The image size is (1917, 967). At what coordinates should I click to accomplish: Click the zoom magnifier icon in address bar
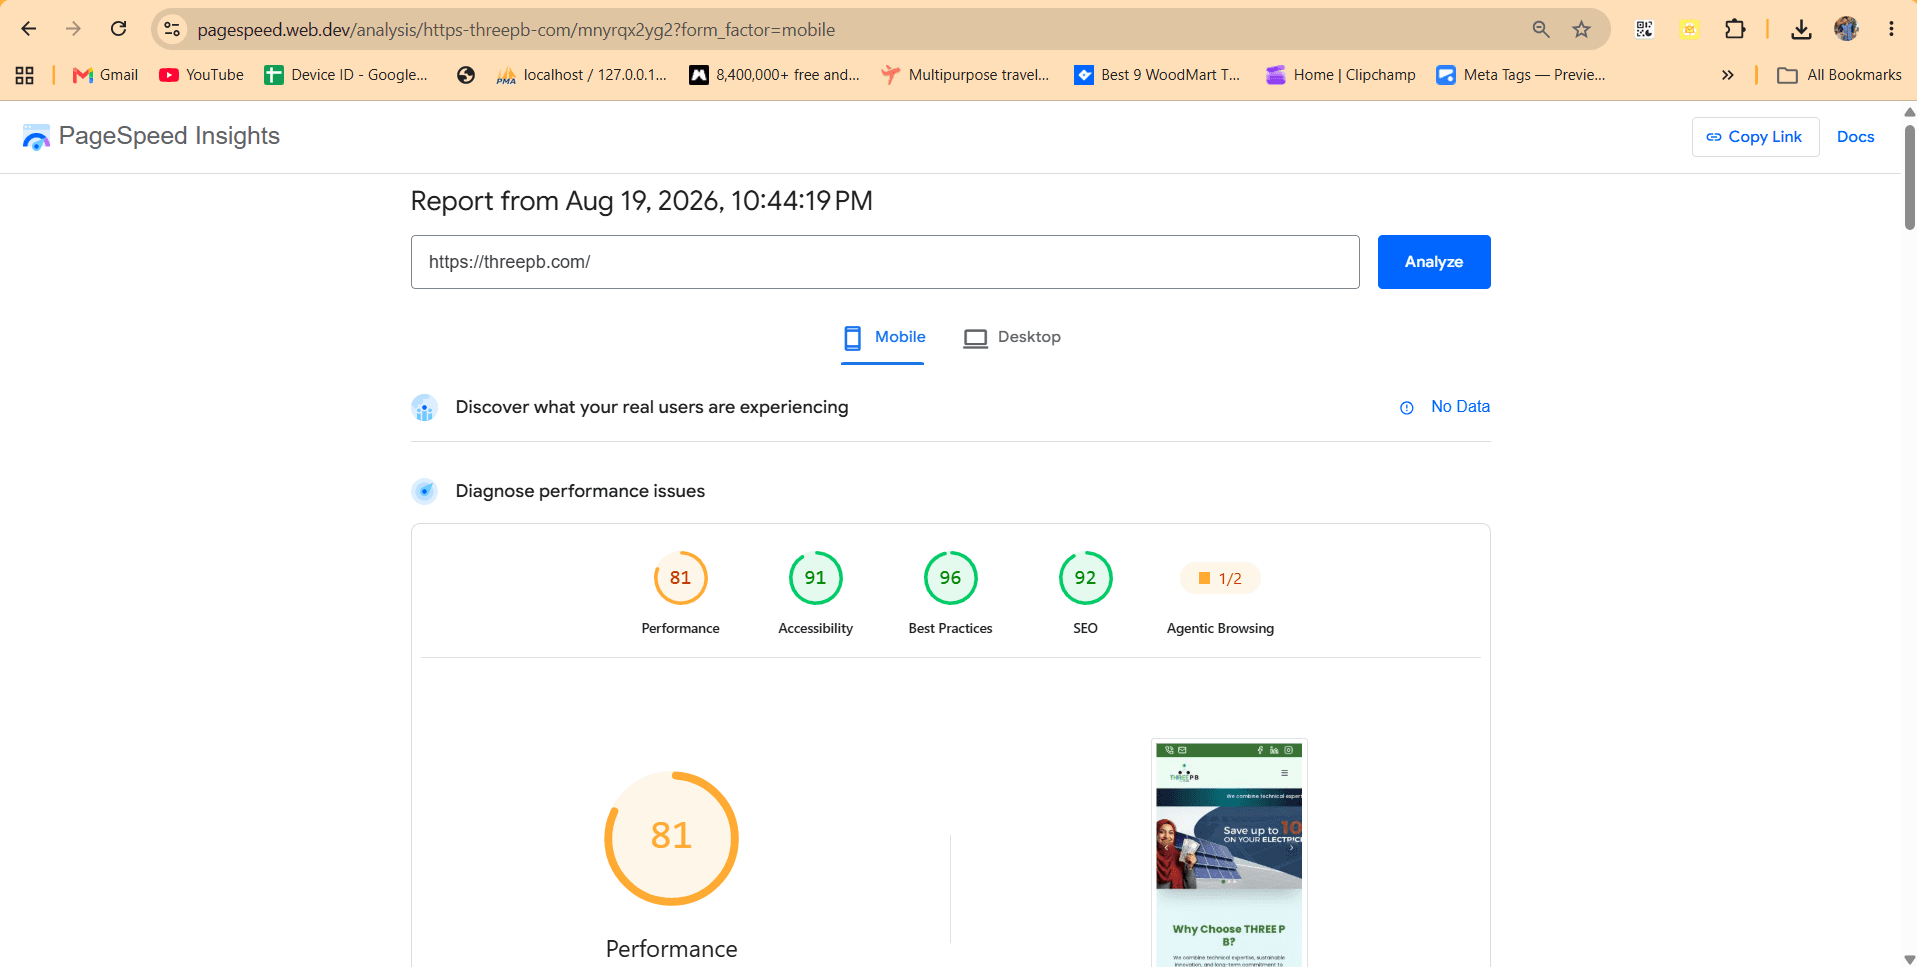(1541, 29)
